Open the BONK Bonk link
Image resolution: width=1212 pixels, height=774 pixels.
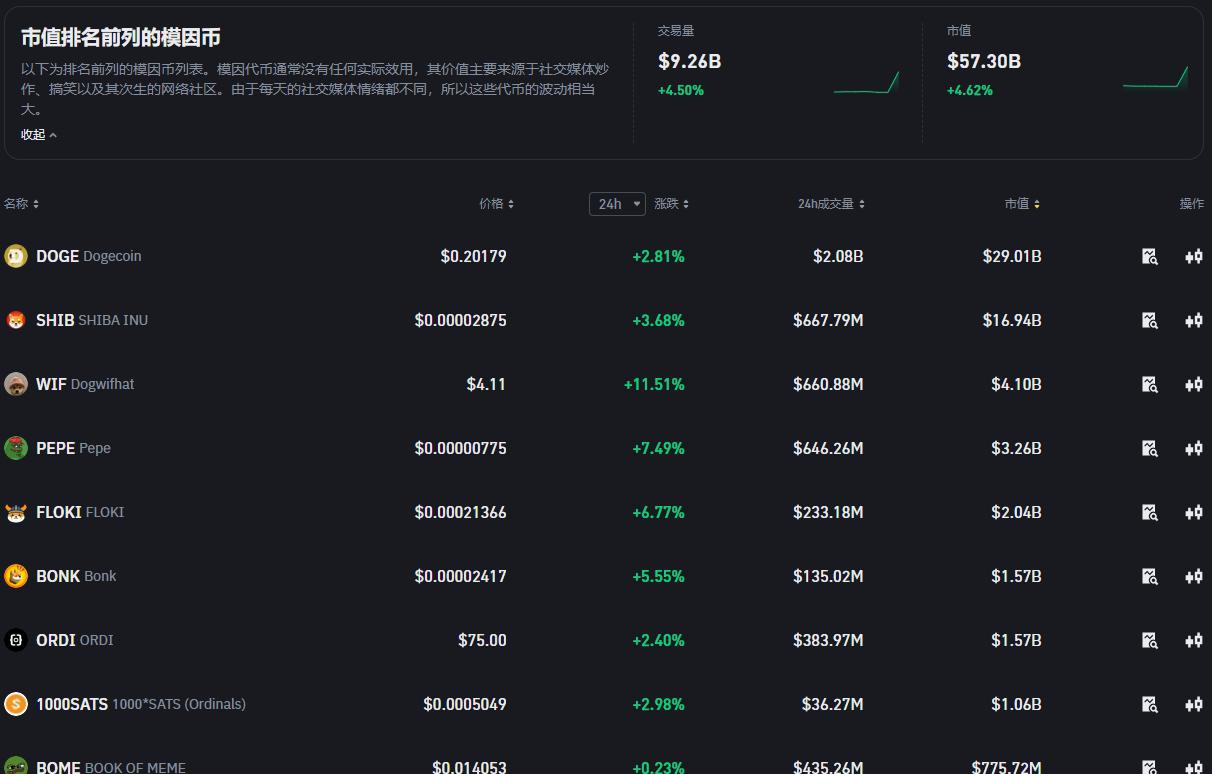click(x=76, y=576)
